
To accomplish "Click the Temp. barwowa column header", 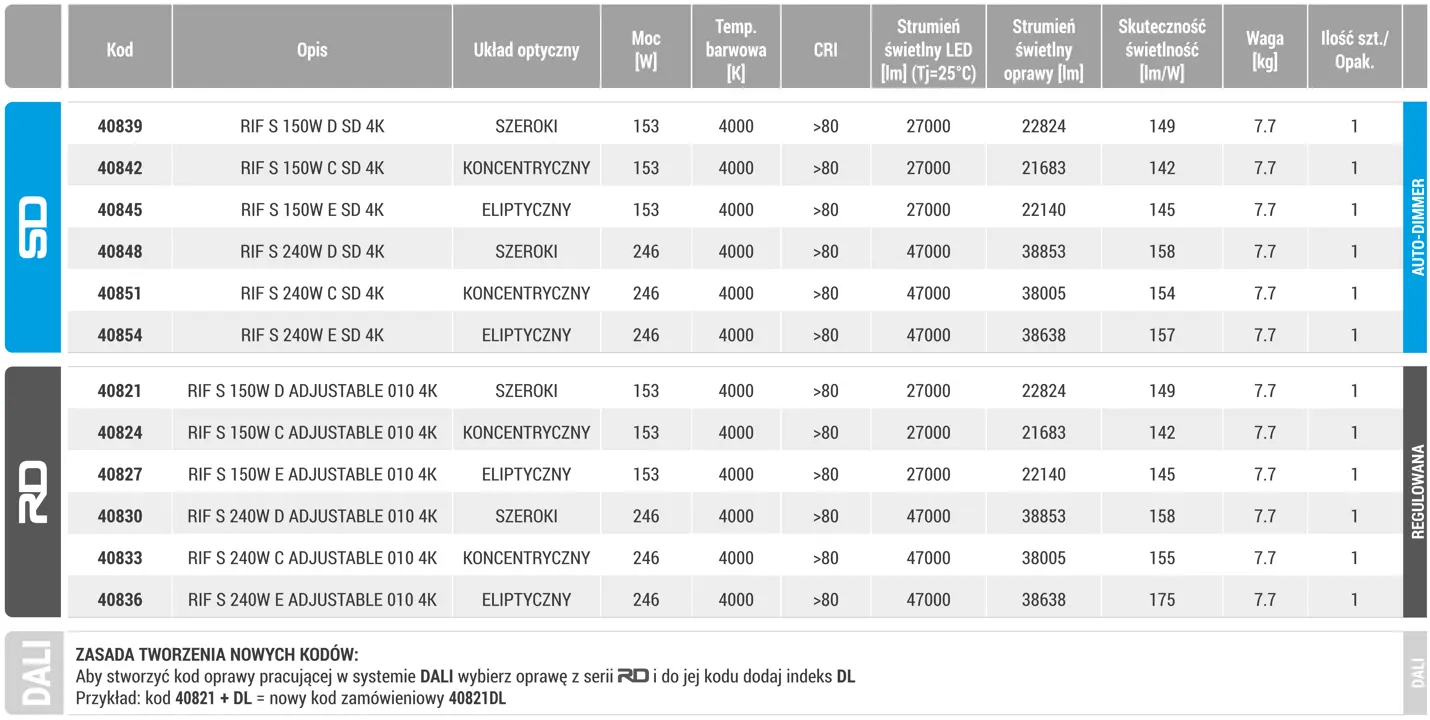I will [x=736, y=49].
